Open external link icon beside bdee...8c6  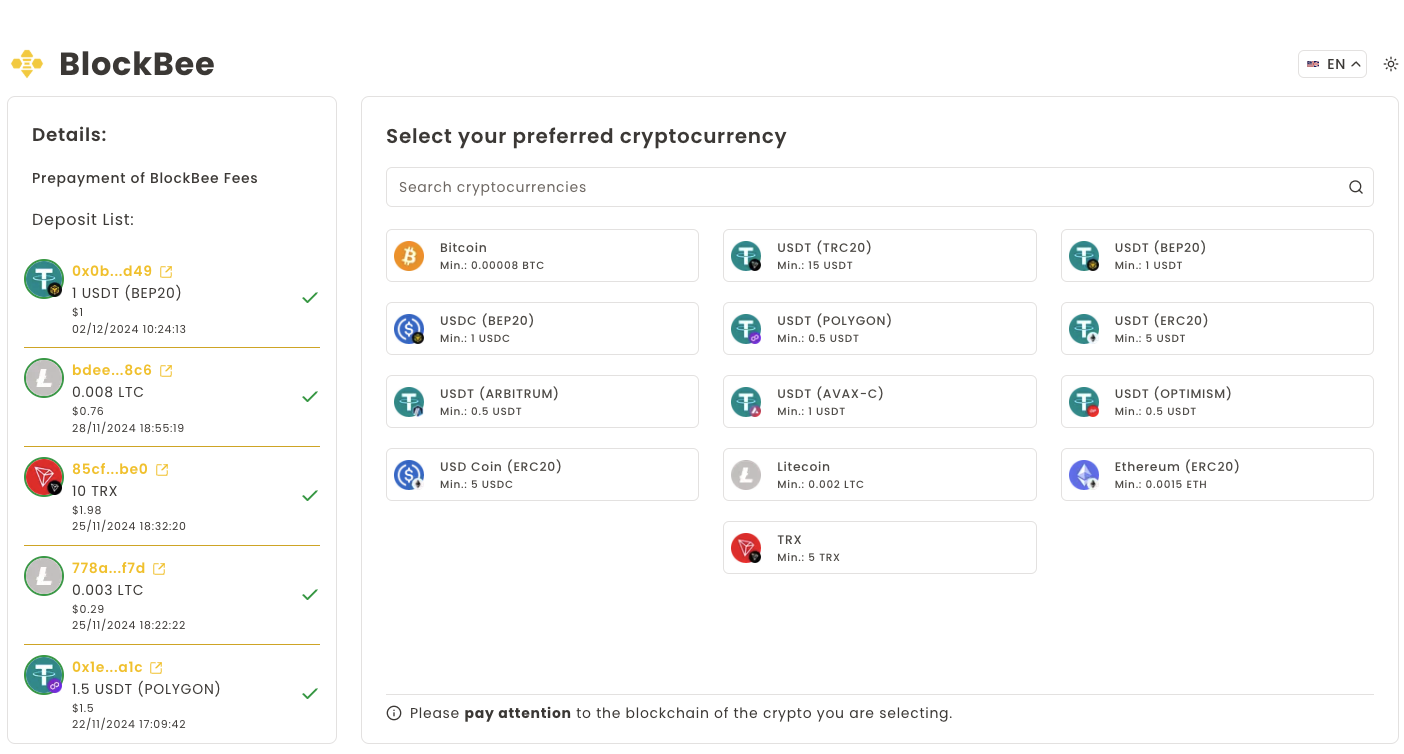click(x=167, y=371)
